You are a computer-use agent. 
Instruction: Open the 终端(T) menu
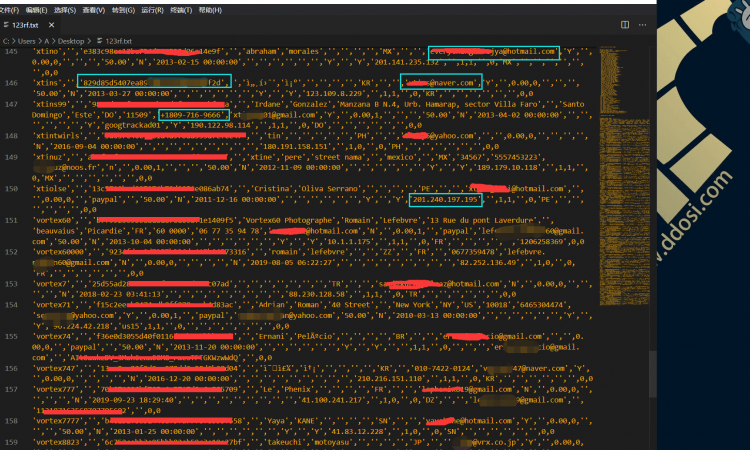point(181,10)
